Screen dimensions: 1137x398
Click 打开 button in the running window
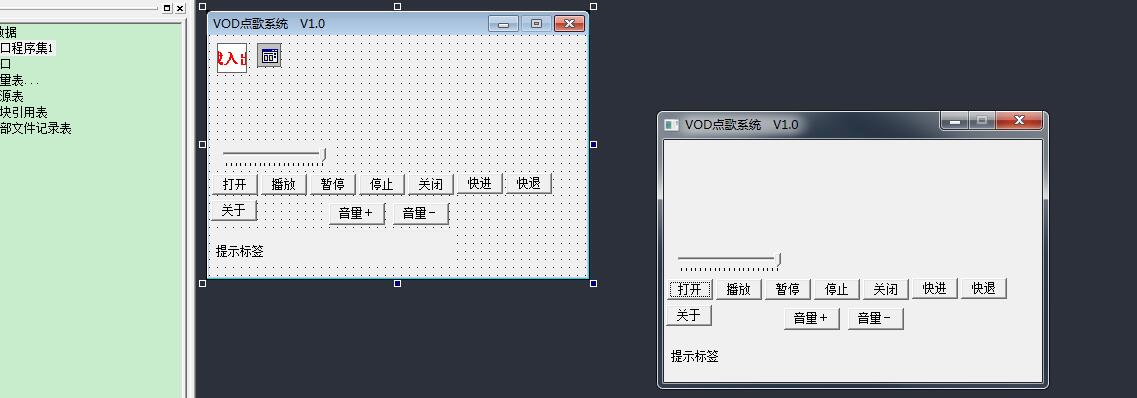(x=690, y=289)
